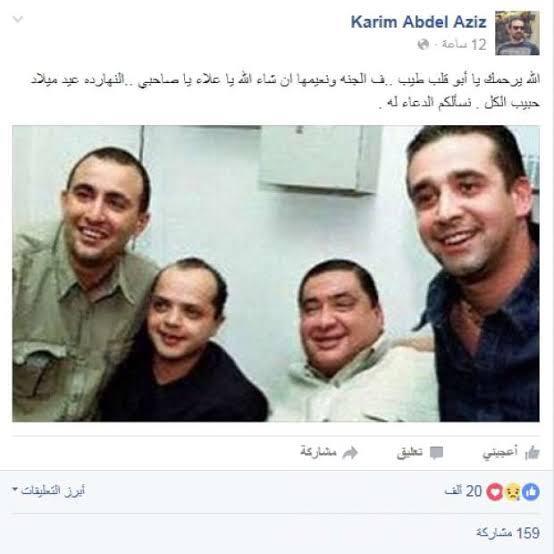Image resolution: width=554 pixels, height=554 pixels.
Task: Click the small arrow beside أبرز التعليقات
Action: (x=15, y=490)
